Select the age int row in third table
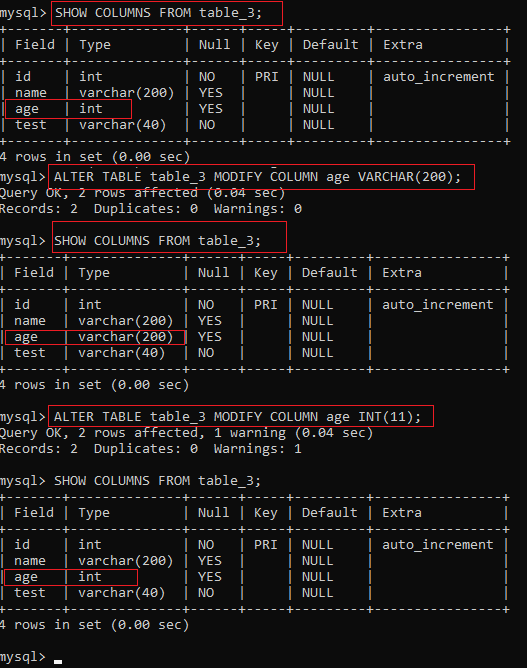The width and height of the screenshot is (527, 668). pyautogui.click(x=254, y=577)
